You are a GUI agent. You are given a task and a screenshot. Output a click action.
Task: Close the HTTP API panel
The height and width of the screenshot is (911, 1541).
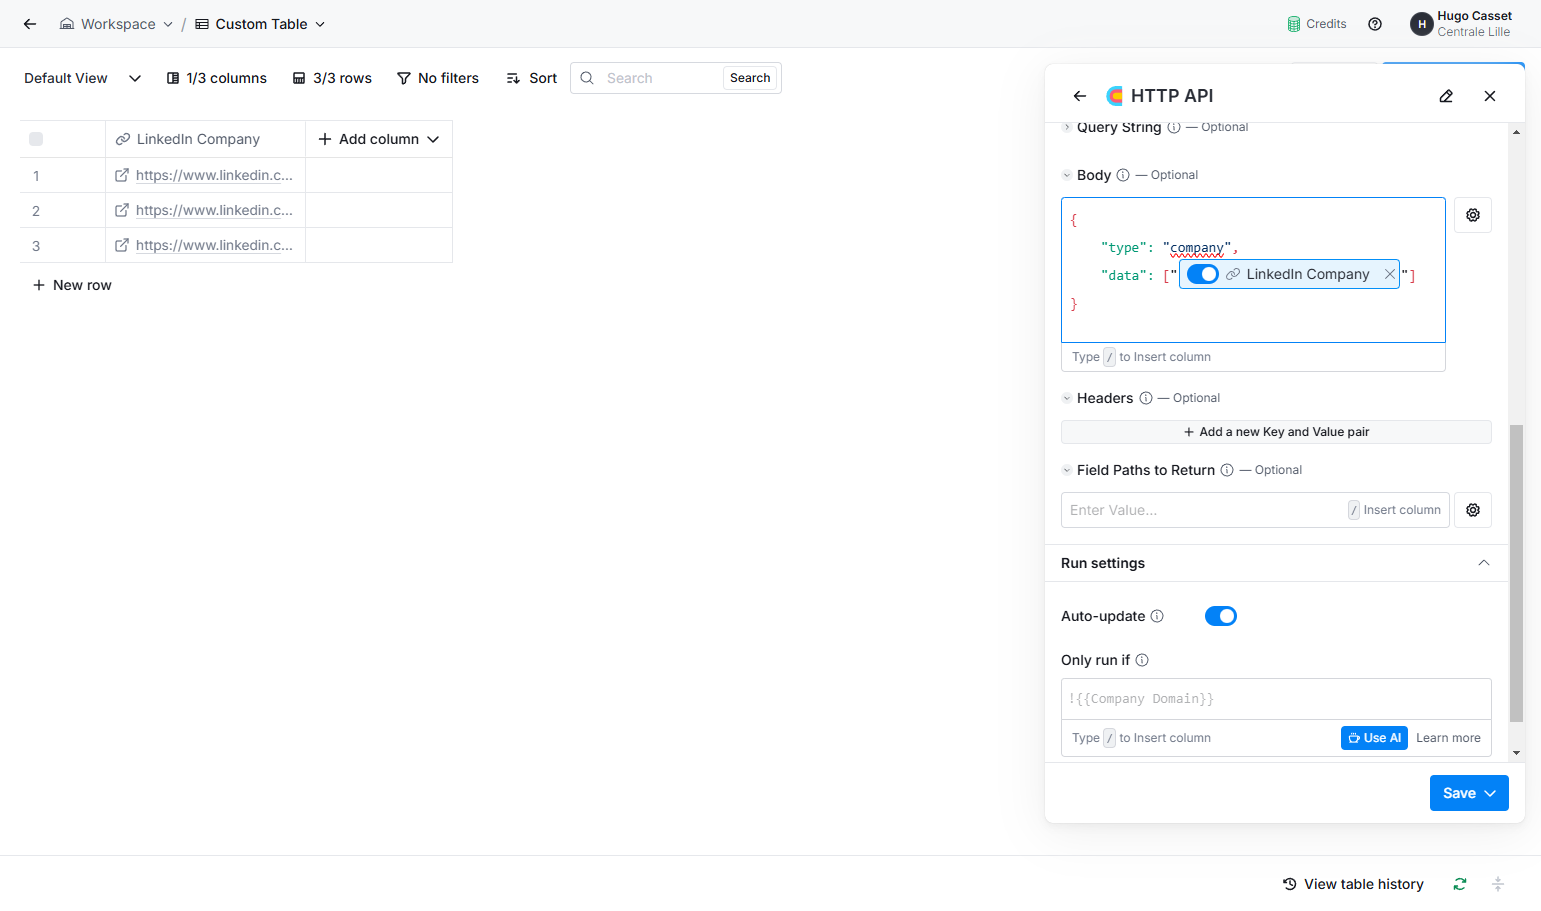[x=1490, y=96]
